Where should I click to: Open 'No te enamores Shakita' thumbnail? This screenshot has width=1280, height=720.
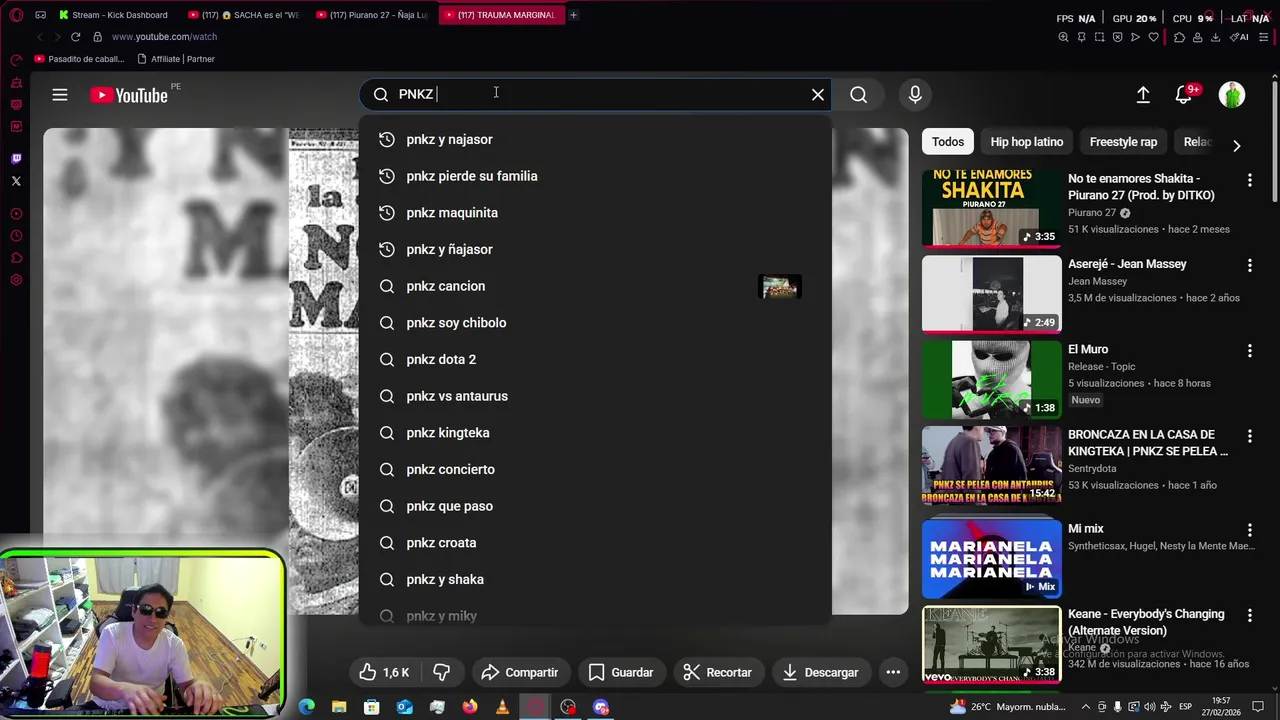click(x=991, y=208)
